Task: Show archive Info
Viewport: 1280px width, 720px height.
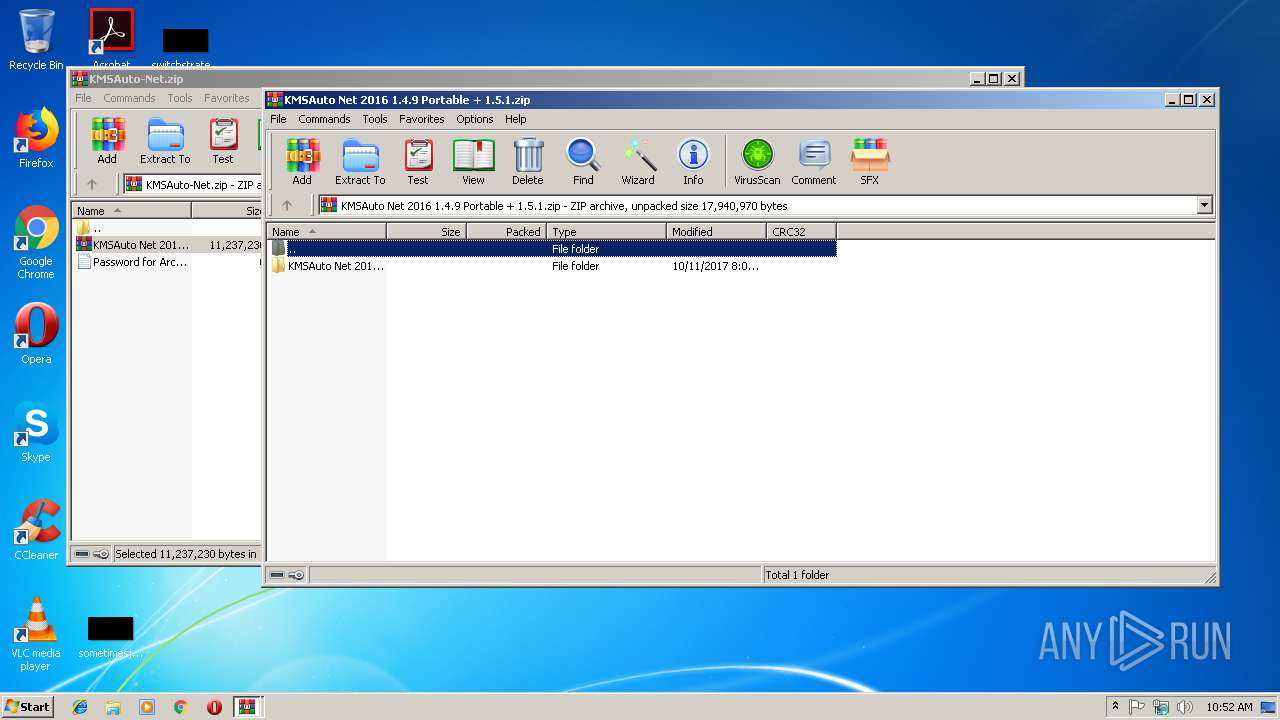Action: tap(693, 162)
